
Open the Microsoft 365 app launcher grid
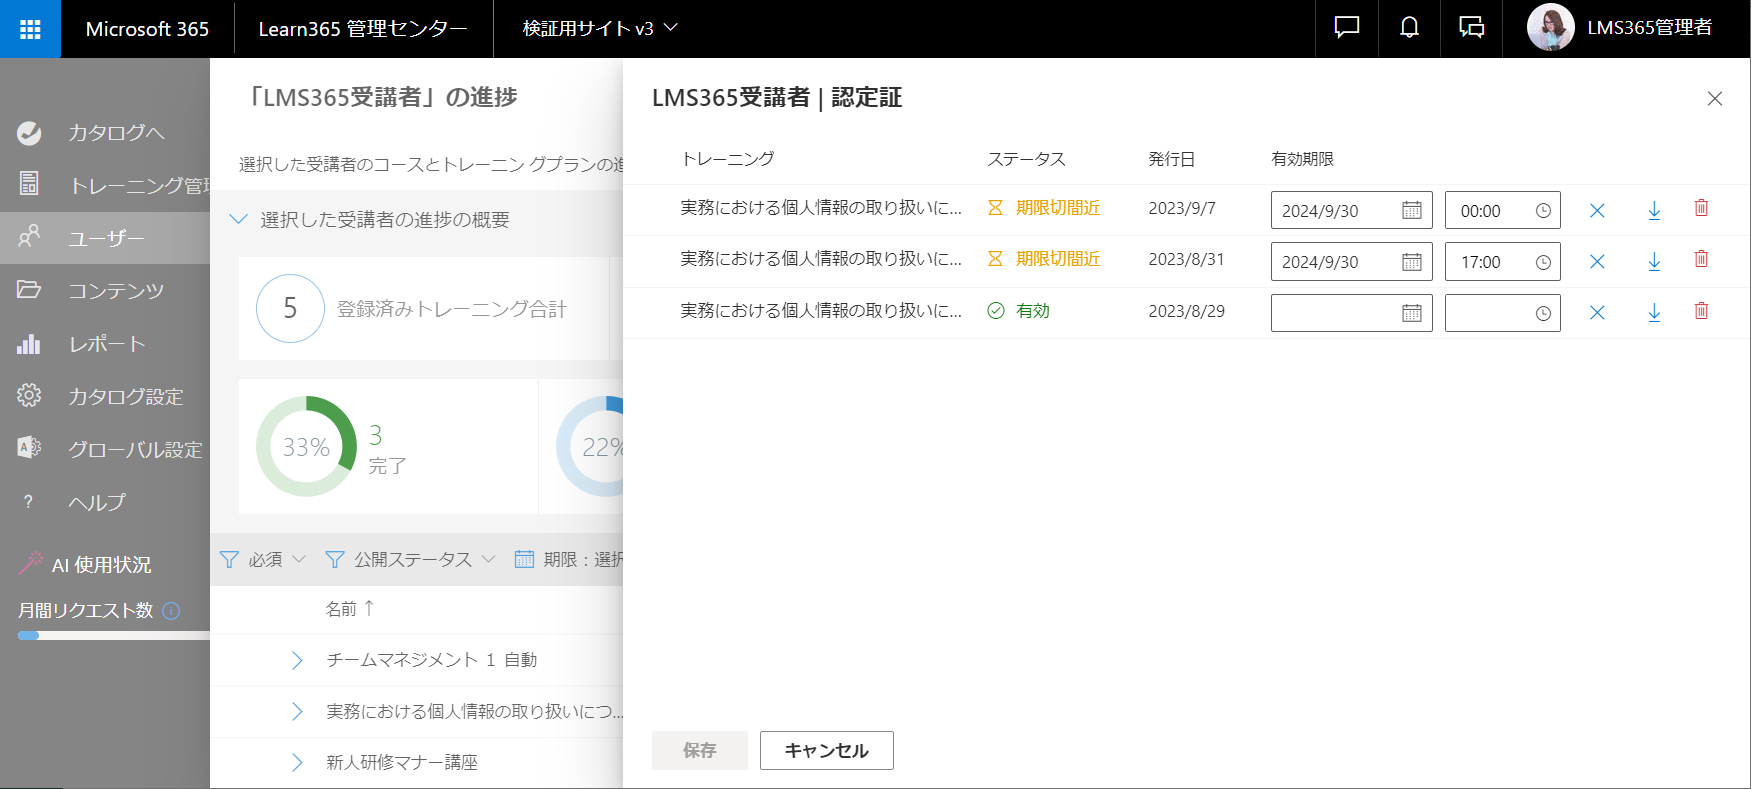(30, 29)
